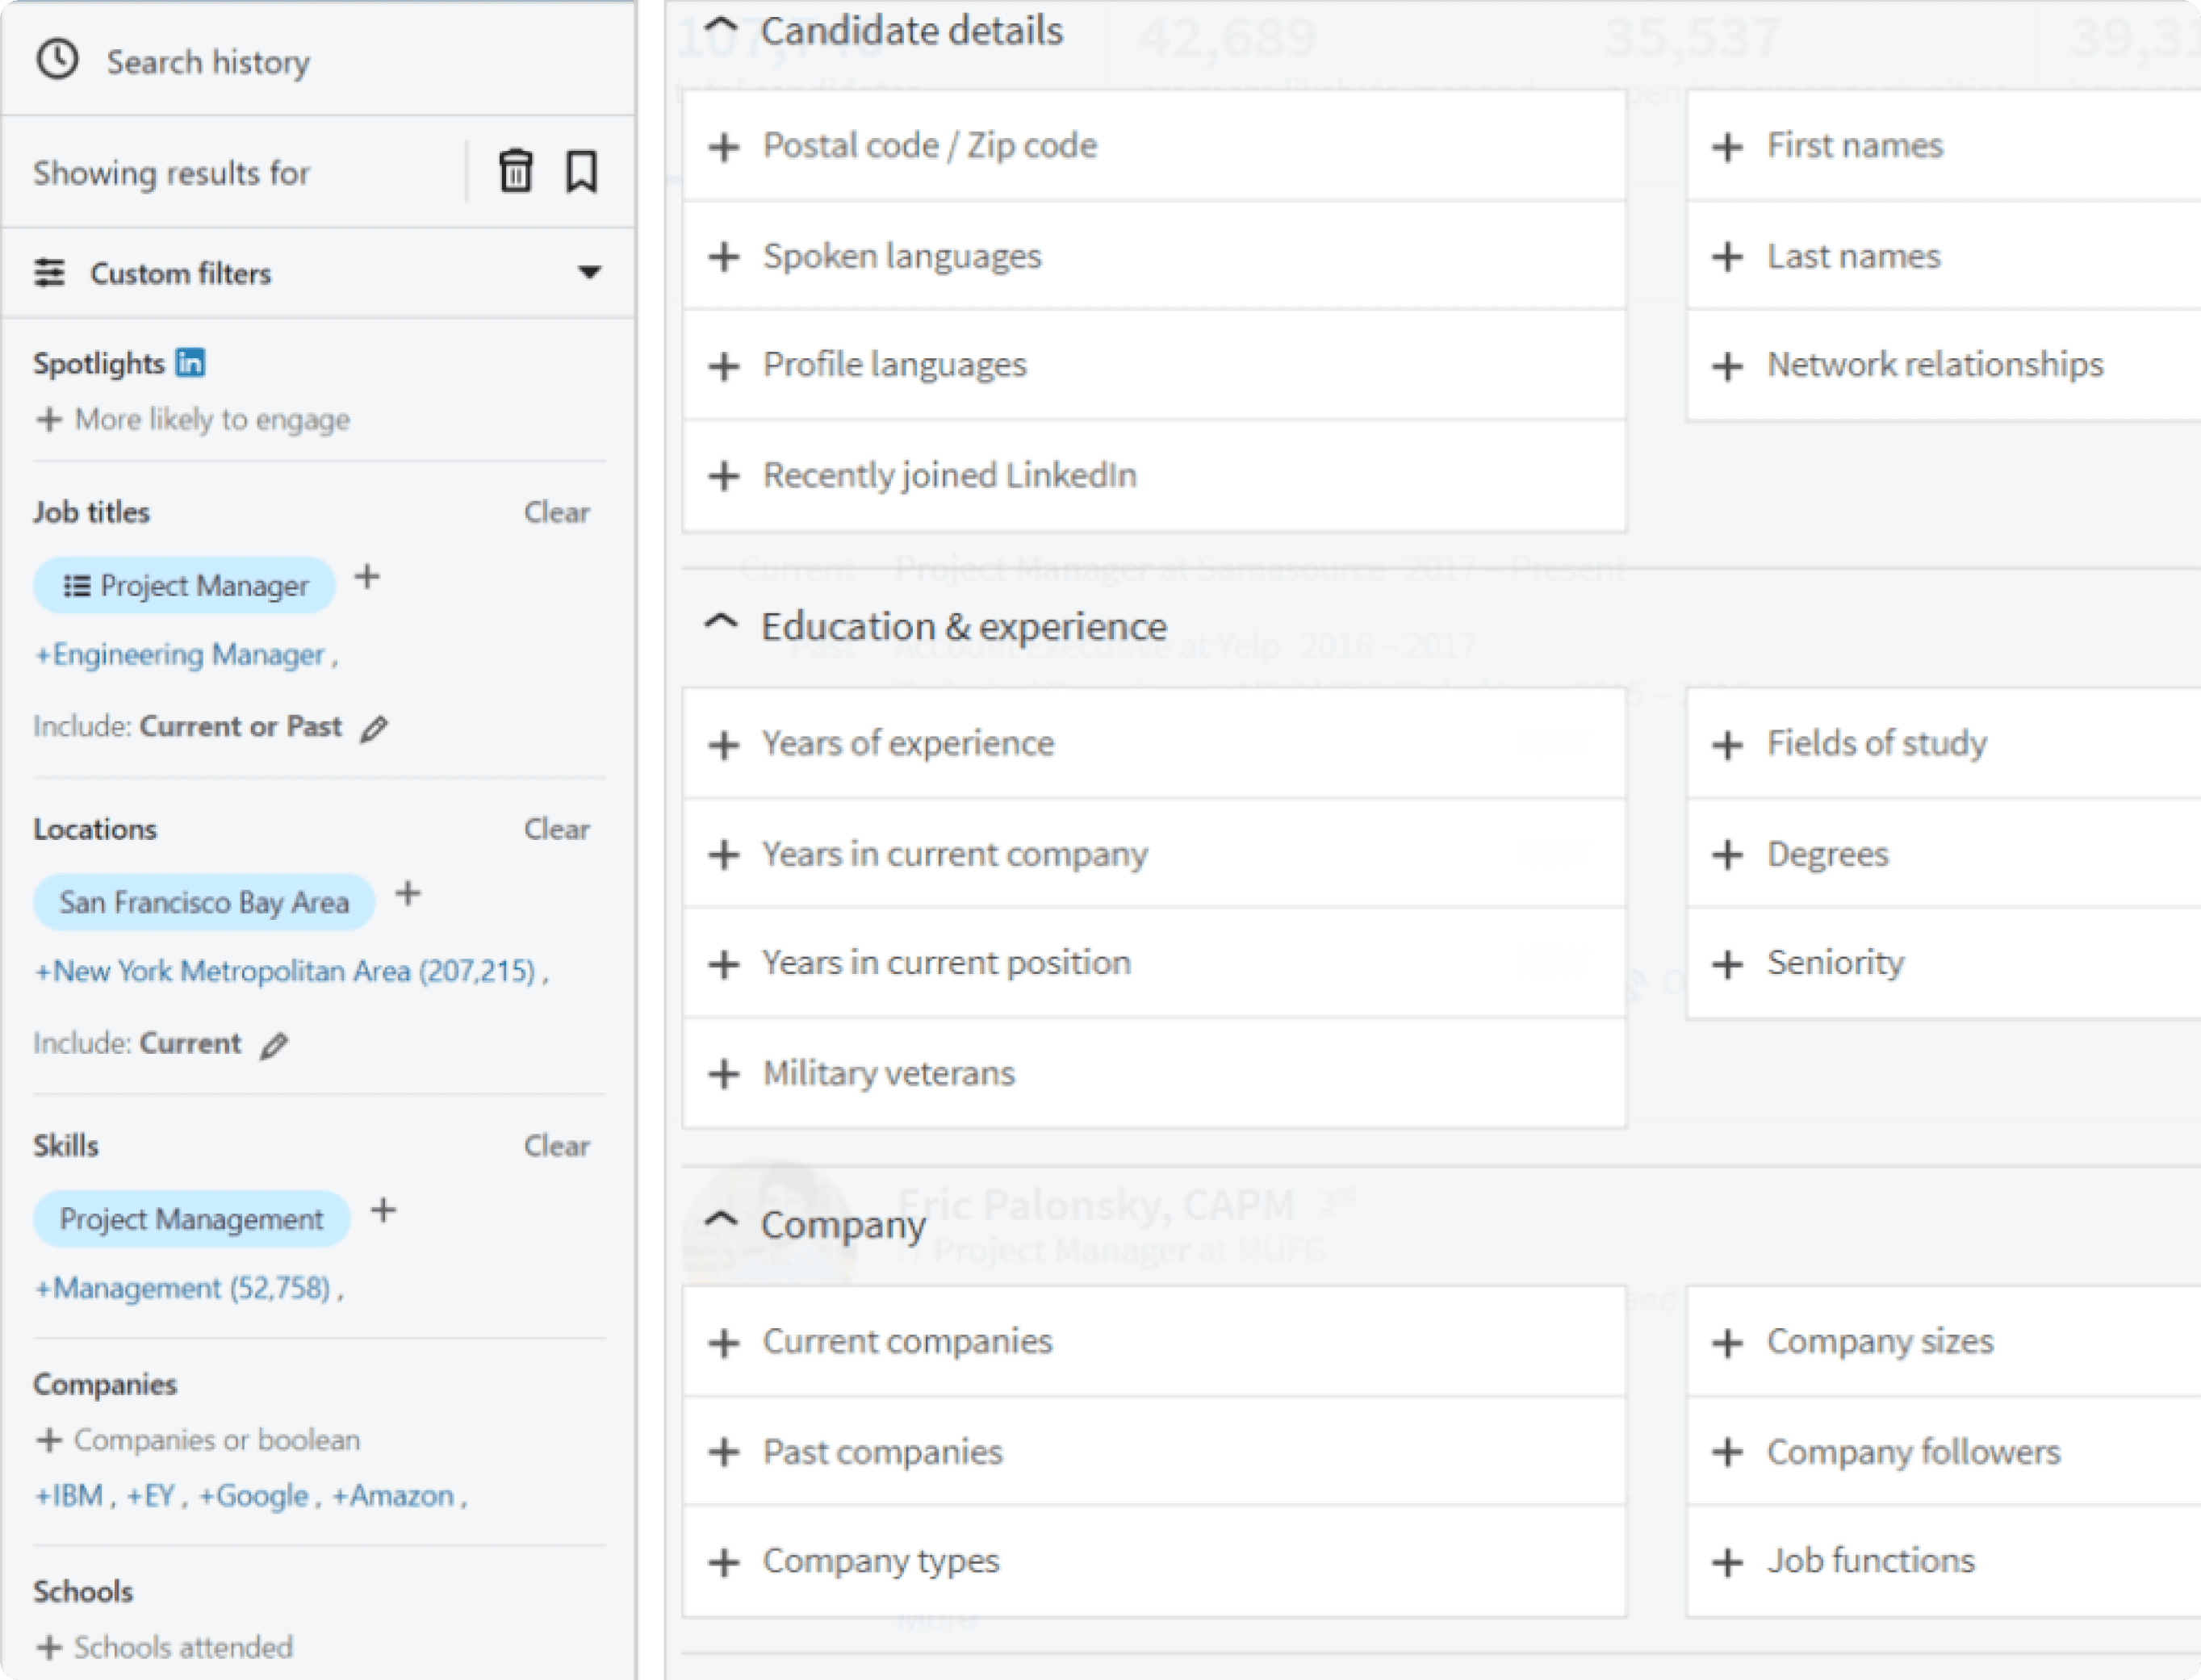Click Companies or boolean input
Image resolution: width=2201 pixels, height=1680 pixels.
[x=215, y=1440]
